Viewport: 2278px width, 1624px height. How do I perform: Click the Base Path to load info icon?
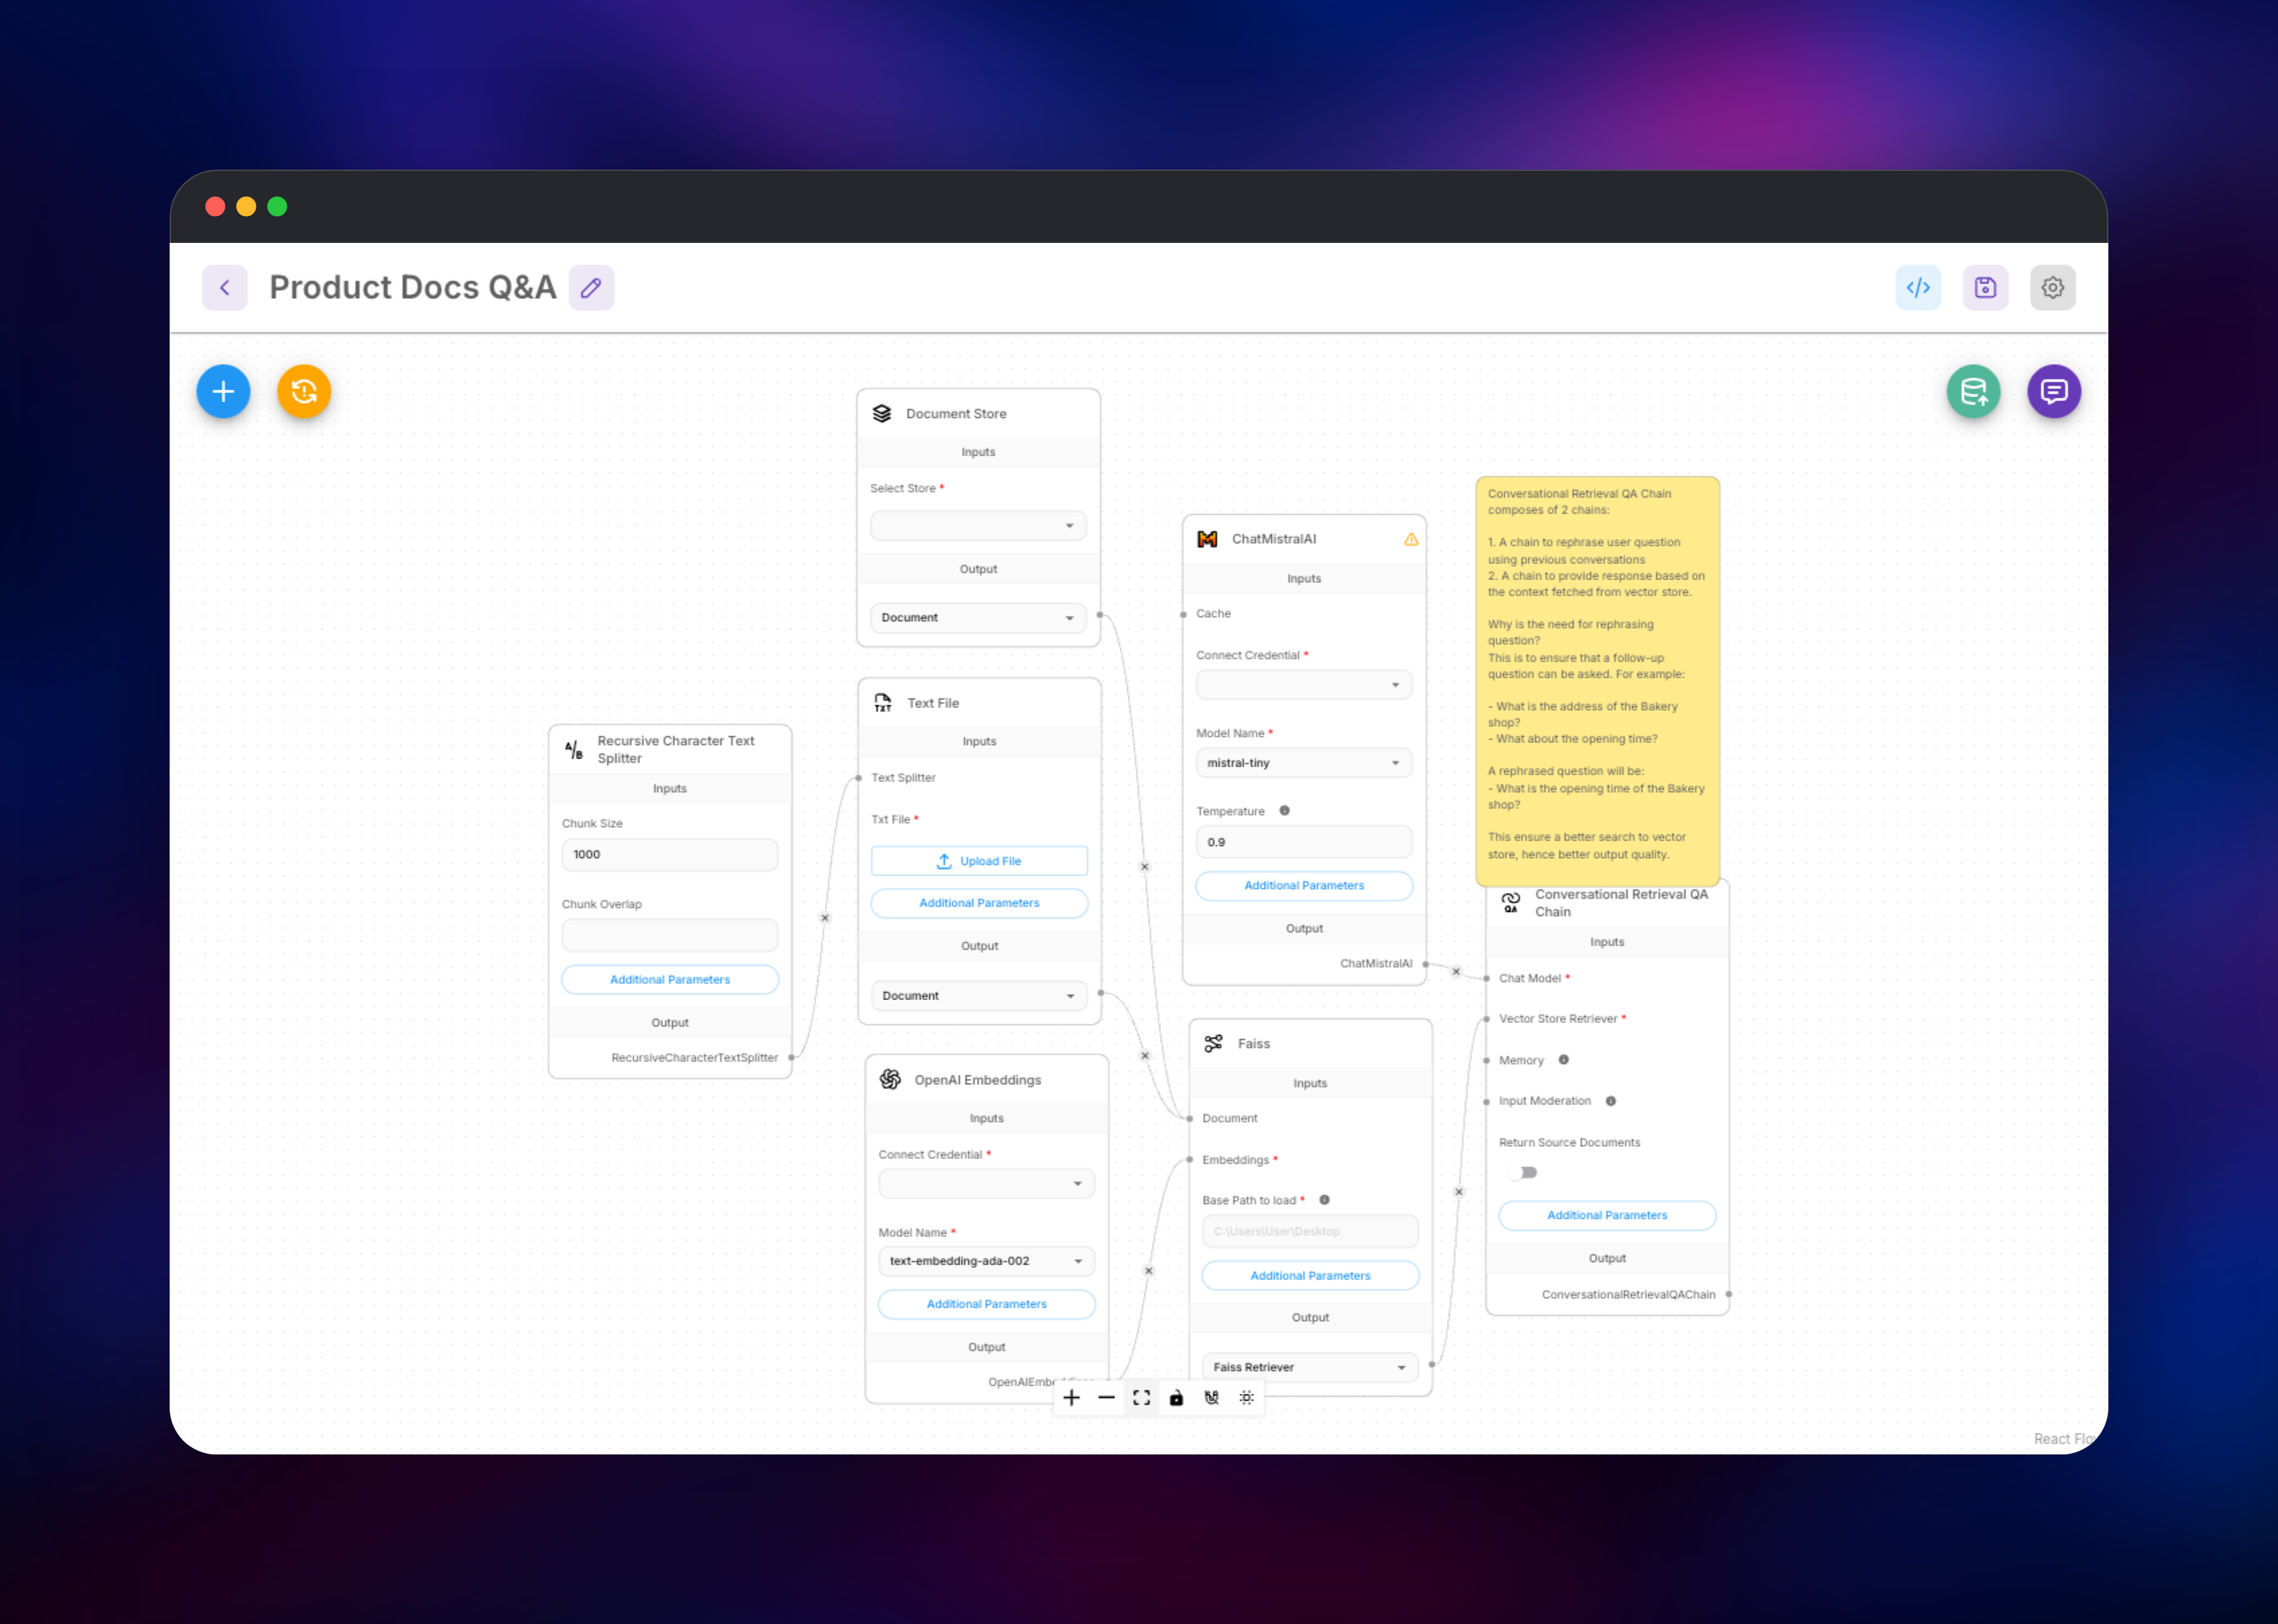click(1324, 1200)
